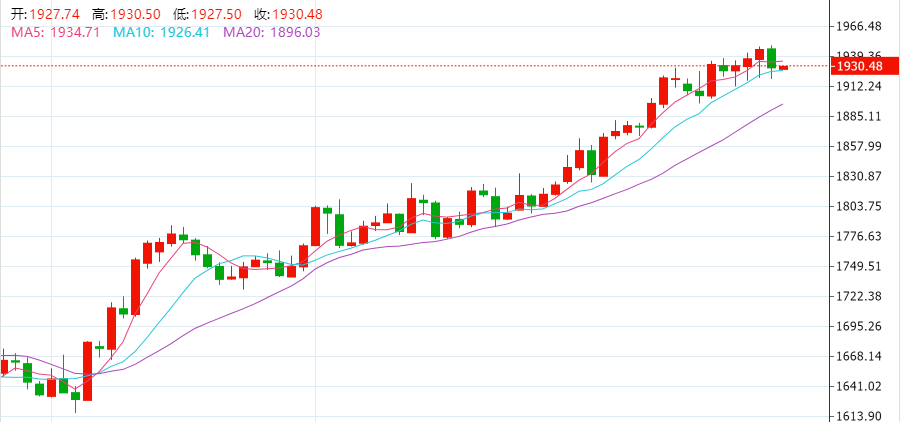Click the red current price tag 1930.48
This screenshot has width=900, height=422.
[865, 66]
